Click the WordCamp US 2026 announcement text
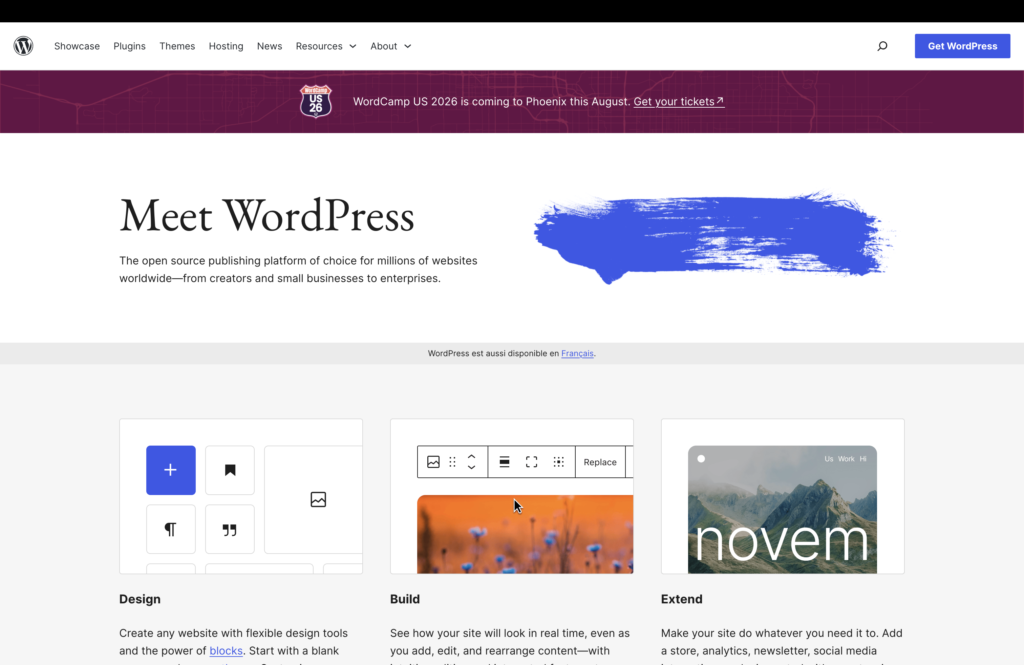This screenshot has width=1024, height=665. pos(492,101)
